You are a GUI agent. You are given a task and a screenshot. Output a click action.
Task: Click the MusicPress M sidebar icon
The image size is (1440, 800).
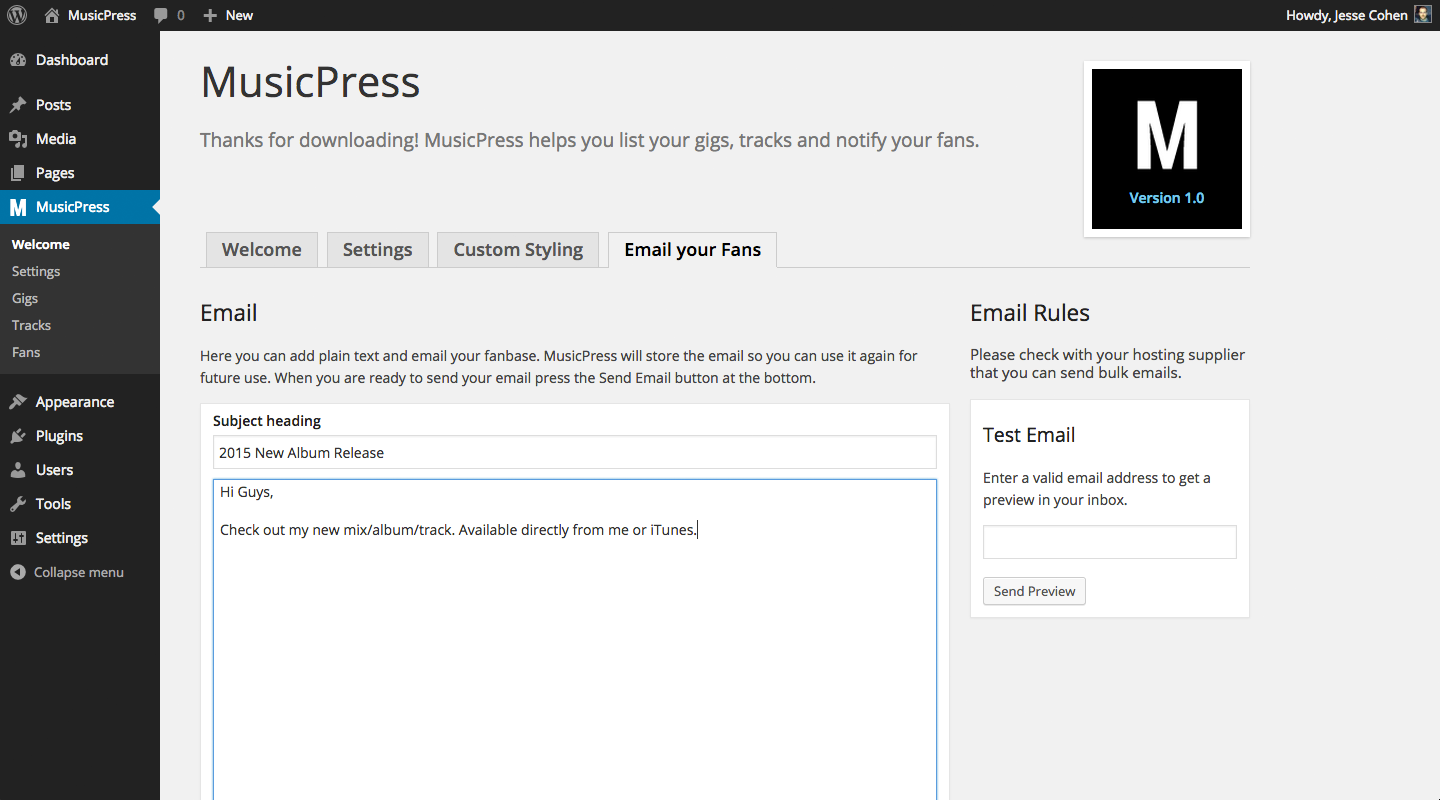(18, 207)
